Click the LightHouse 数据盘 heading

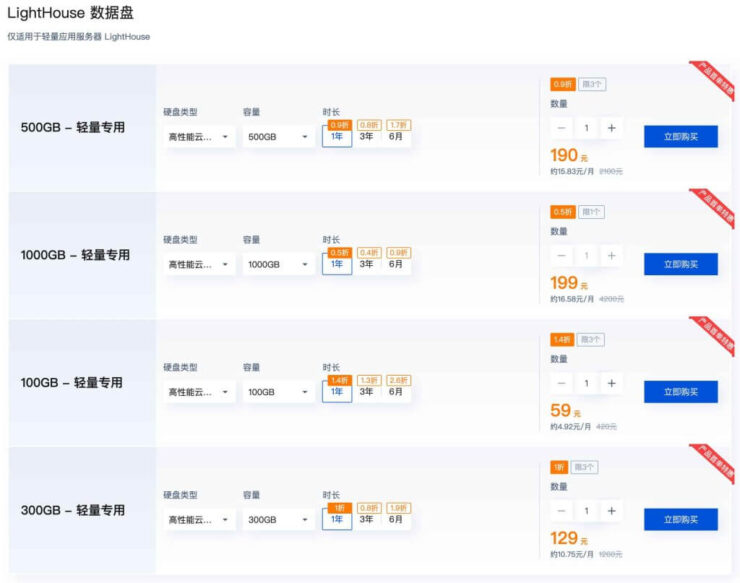(70, 13)
